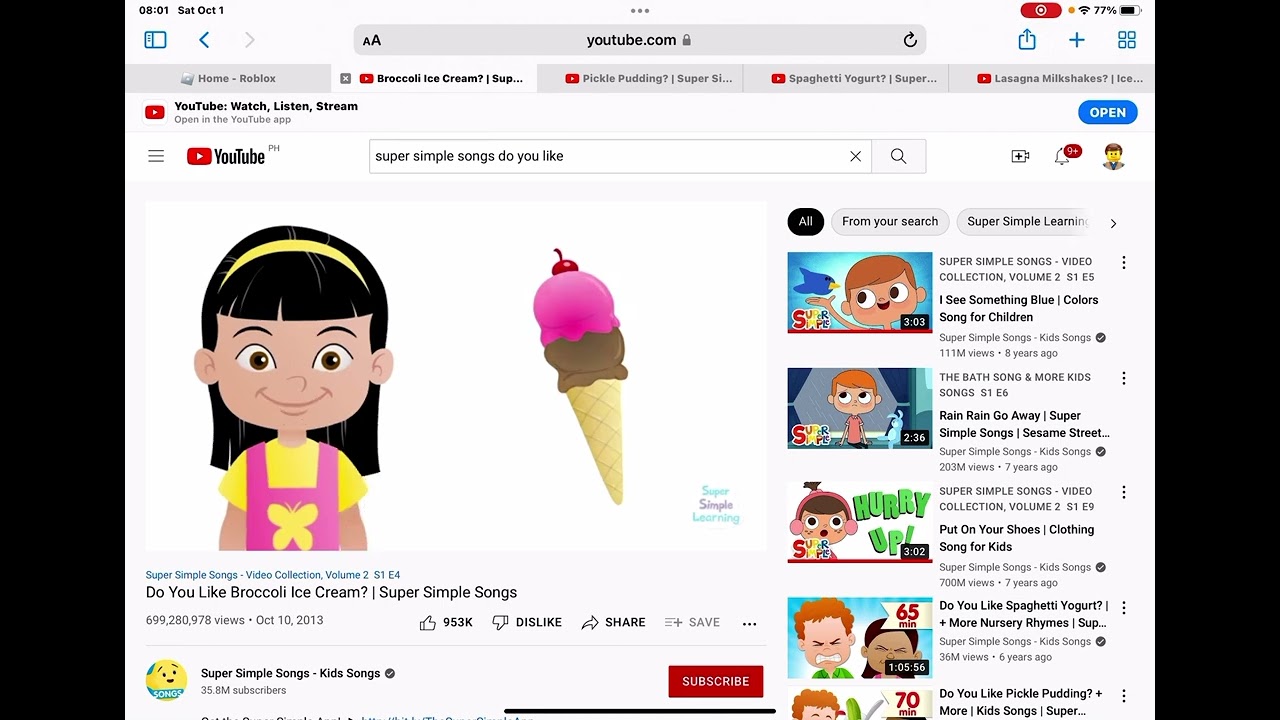1280x720 pixels.
Task: Open Rain Rain Go Away thumbnail
Action: click(860, 408)
